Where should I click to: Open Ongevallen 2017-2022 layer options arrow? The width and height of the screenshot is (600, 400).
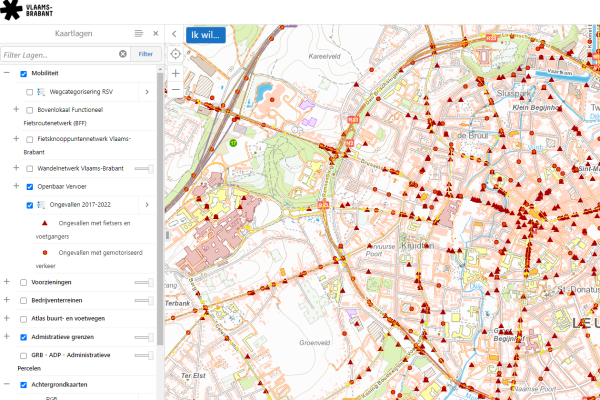tap(147, 206)
